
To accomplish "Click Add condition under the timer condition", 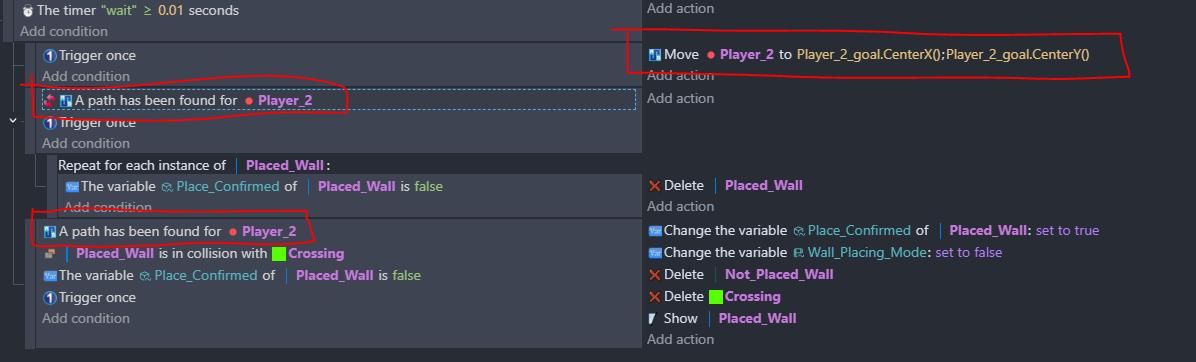I will tap(64, 31).
